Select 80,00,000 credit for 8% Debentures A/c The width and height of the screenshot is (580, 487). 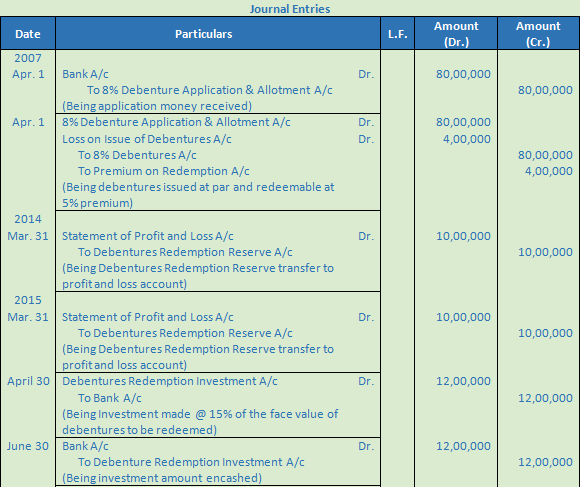545,155
